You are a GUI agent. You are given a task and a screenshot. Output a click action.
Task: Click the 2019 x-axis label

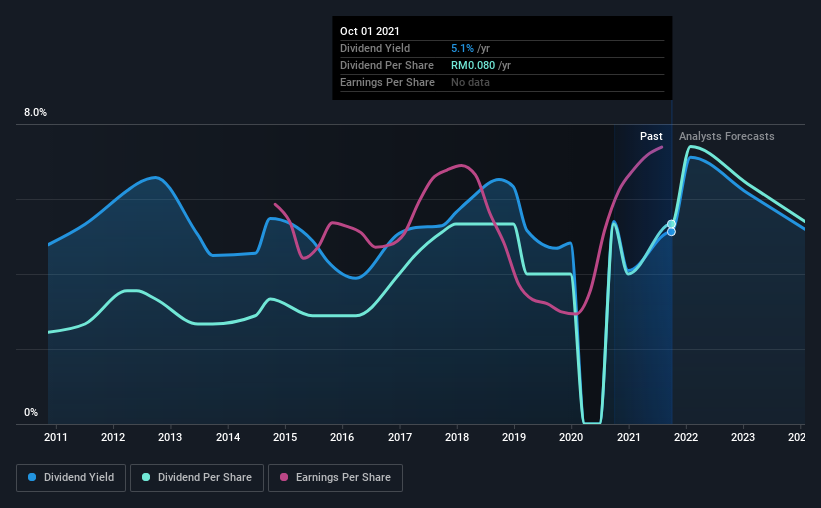click(x=514, y=437)
